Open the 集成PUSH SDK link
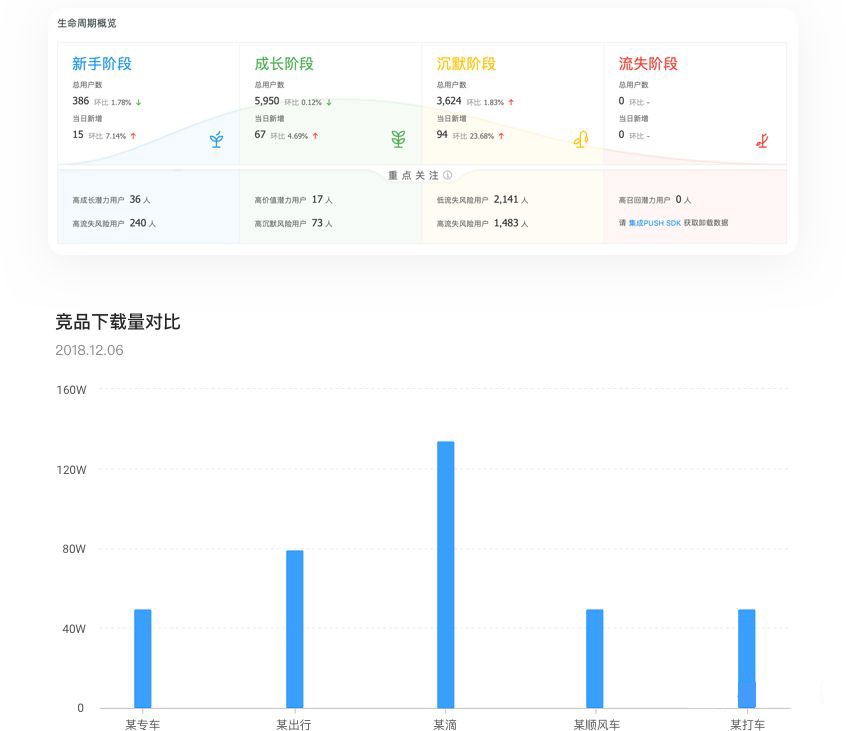This screenshot has width=846, height=731. 653,222
